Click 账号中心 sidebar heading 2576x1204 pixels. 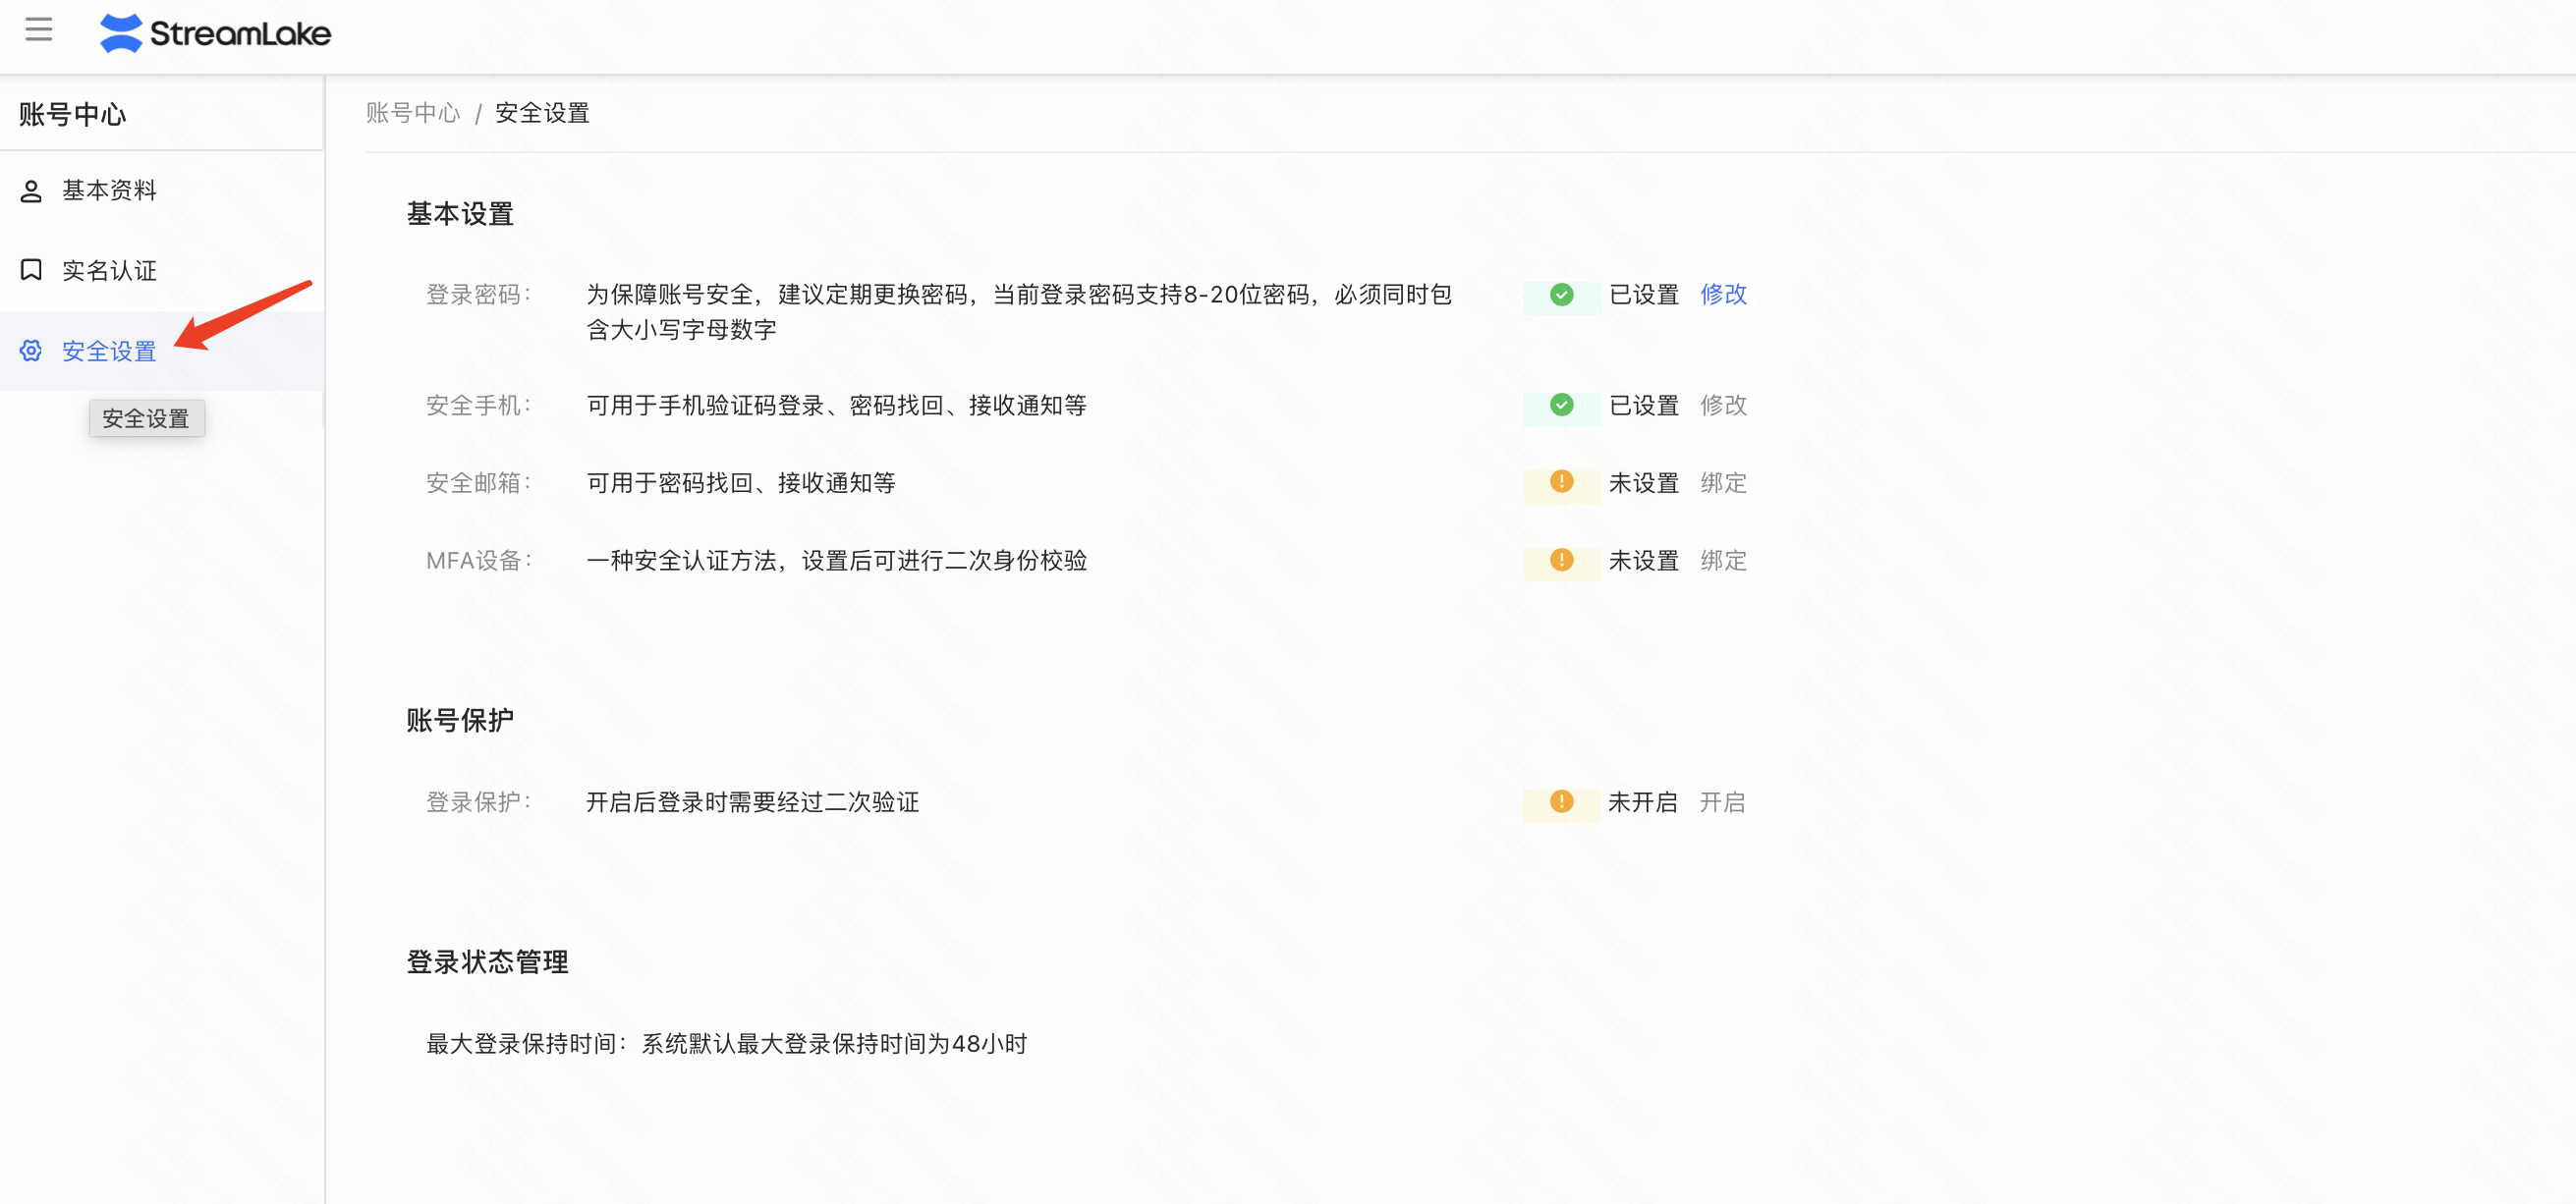coord(73,115)
